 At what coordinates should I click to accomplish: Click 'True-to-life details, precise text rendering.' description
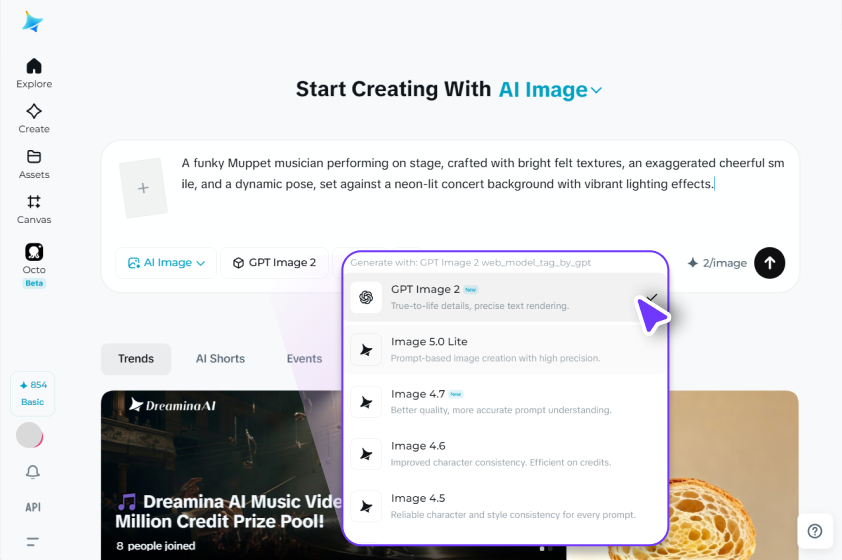pyautogui.click(x=480, y=306)
